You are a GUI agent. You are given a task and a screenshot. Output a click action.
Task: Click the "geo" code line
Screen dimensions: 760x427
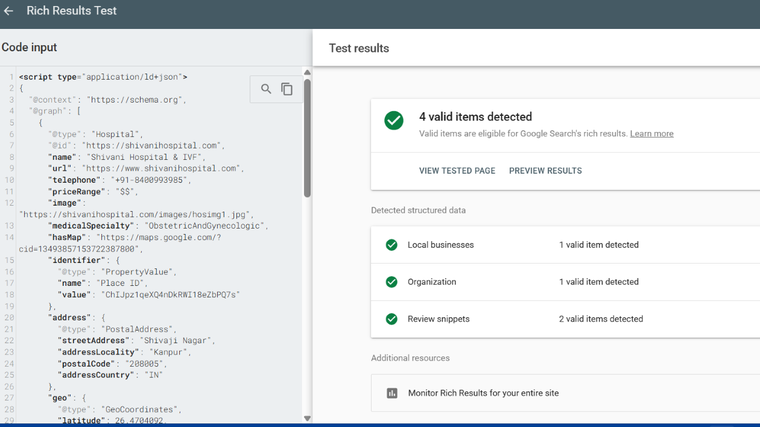click(x=67, y=398)
